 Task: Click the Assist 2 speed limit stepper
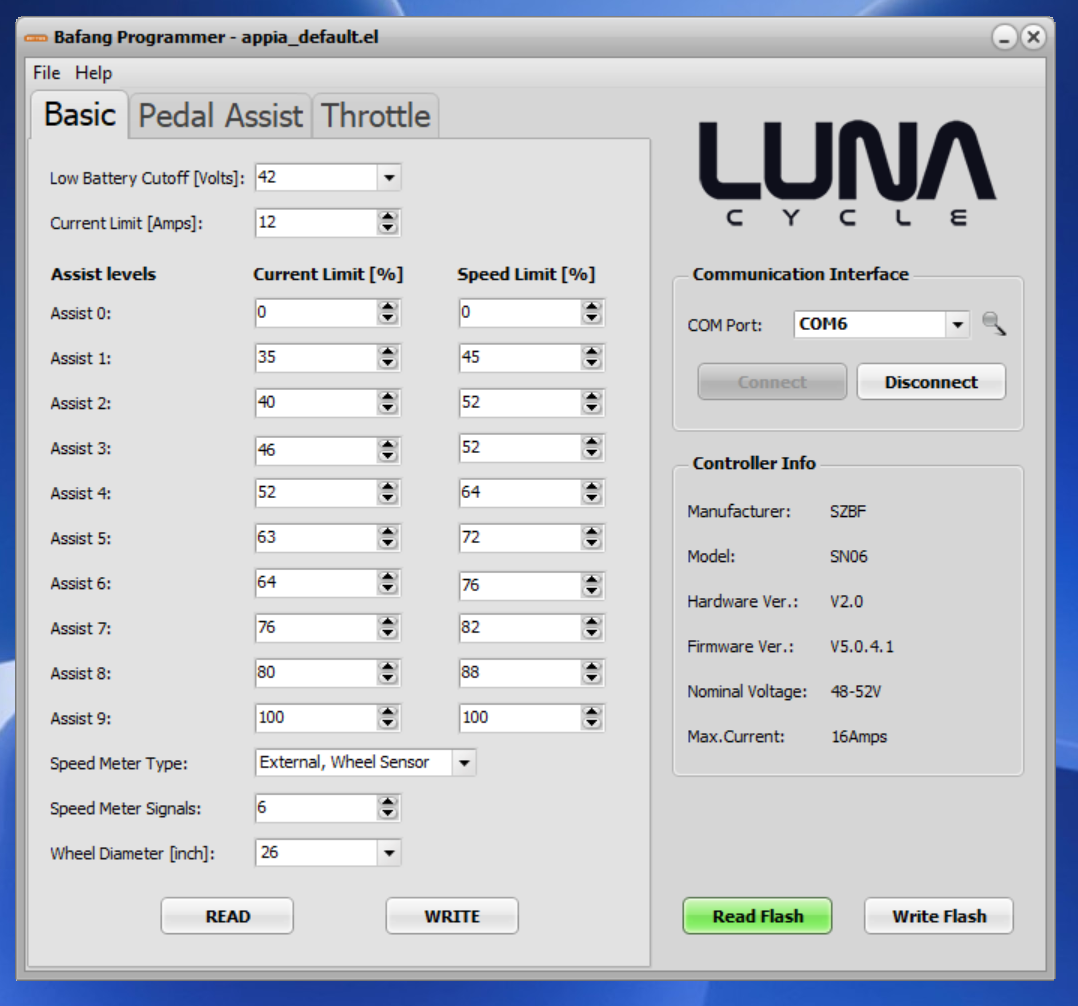(x=592, y=402)
